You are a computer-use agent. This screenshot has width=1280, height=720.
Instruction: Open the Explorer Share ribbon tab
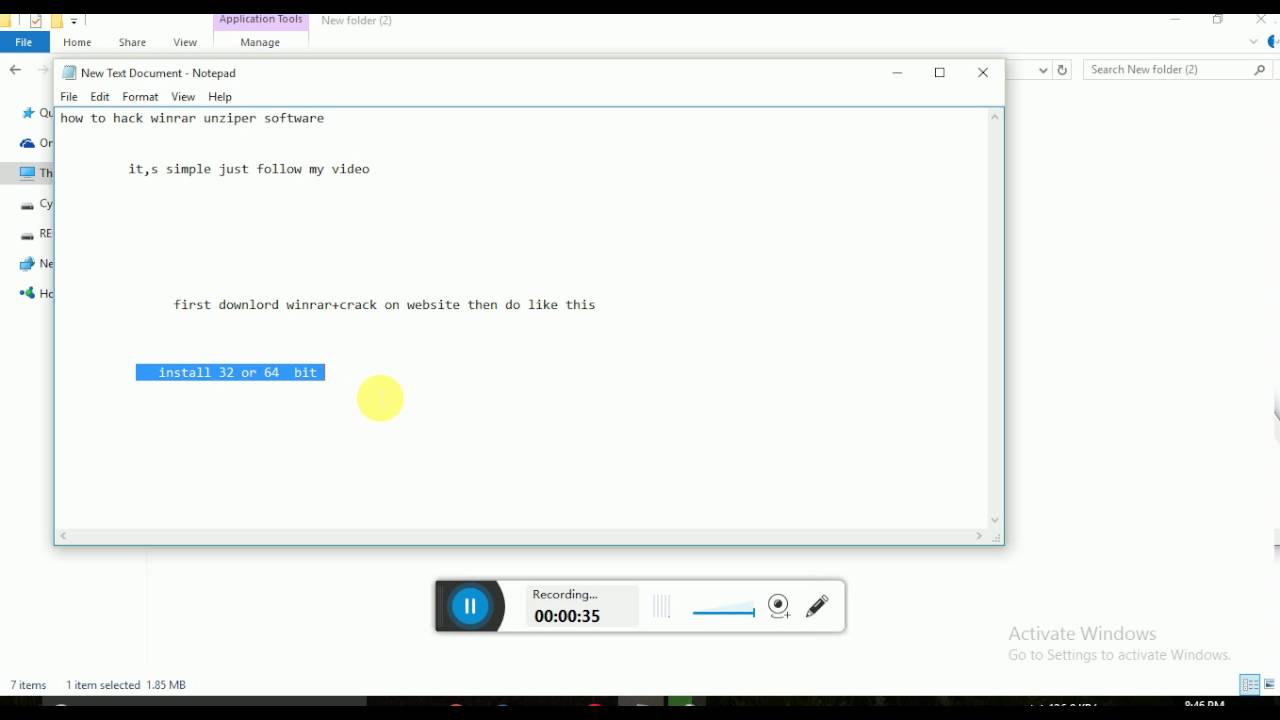[x=132, y=42]
